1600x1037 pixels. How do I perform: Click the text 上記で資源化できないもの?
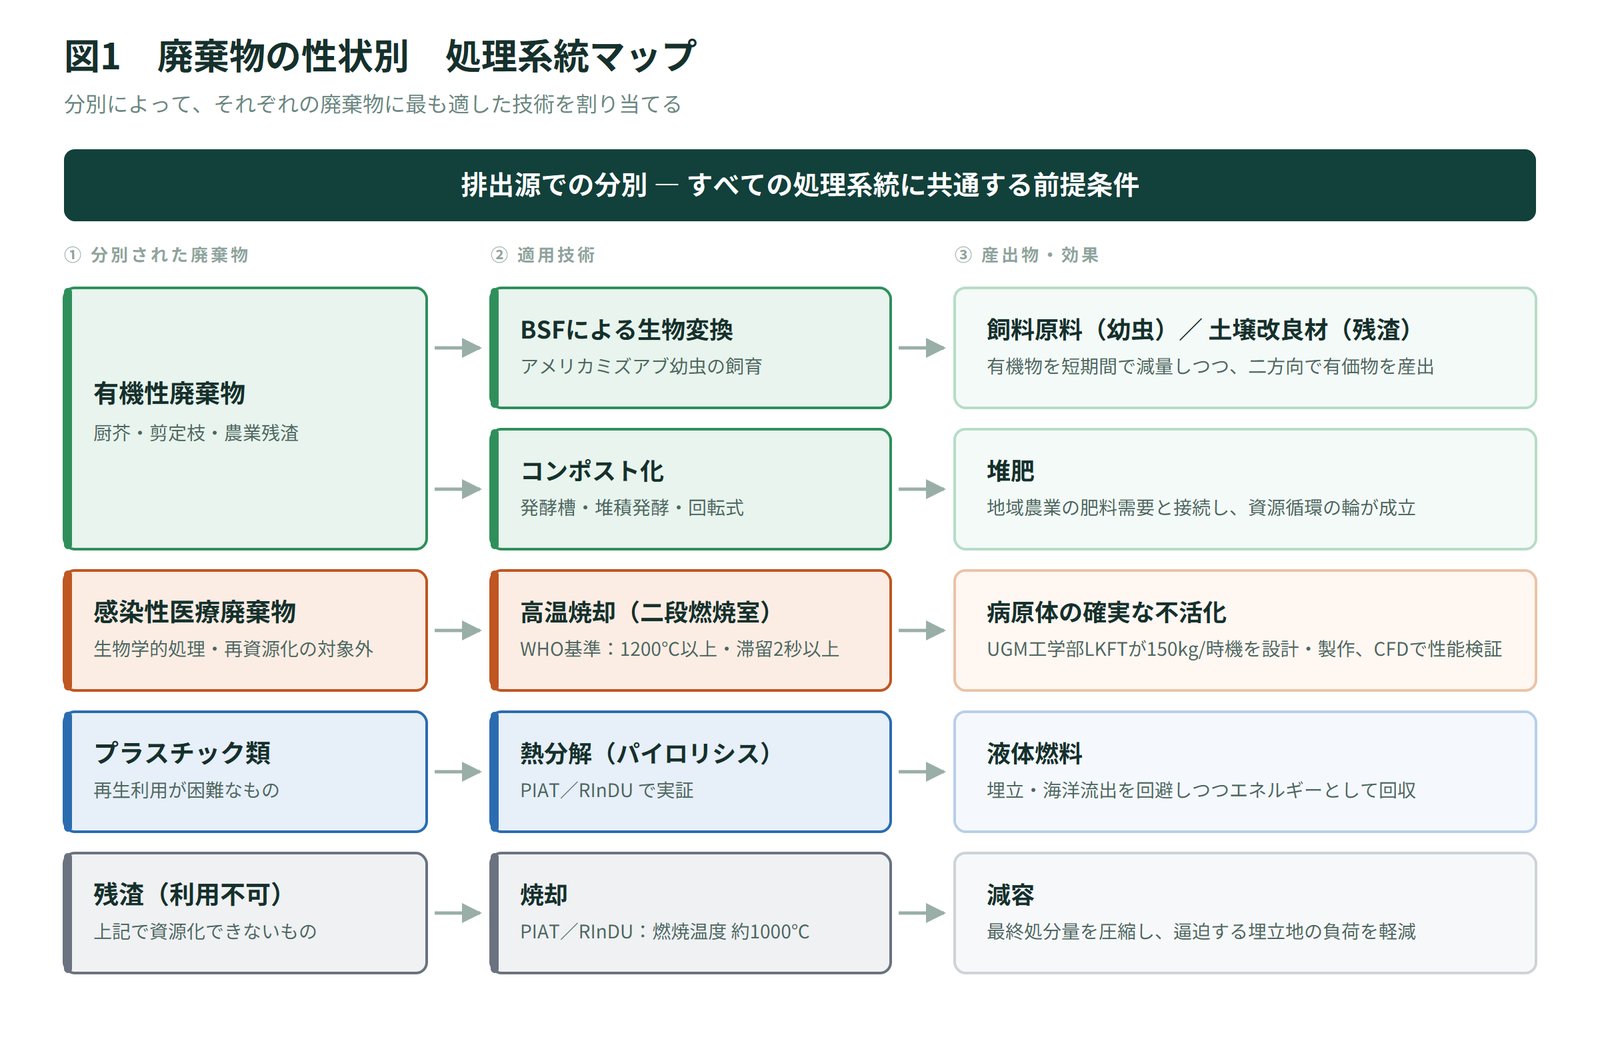coord(205,931)
